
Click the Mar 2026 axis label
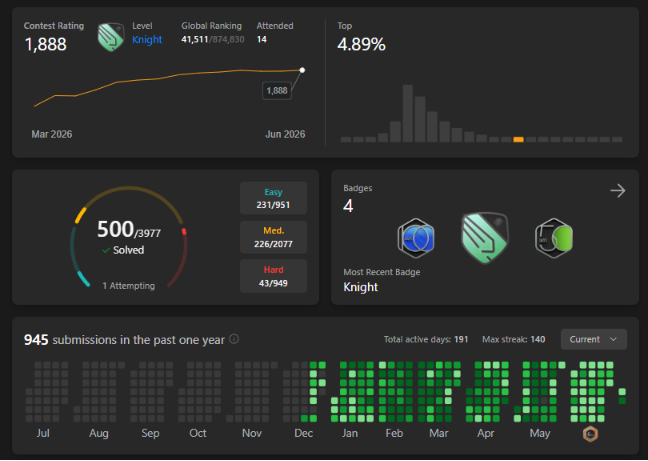click(x=52, y=134)
